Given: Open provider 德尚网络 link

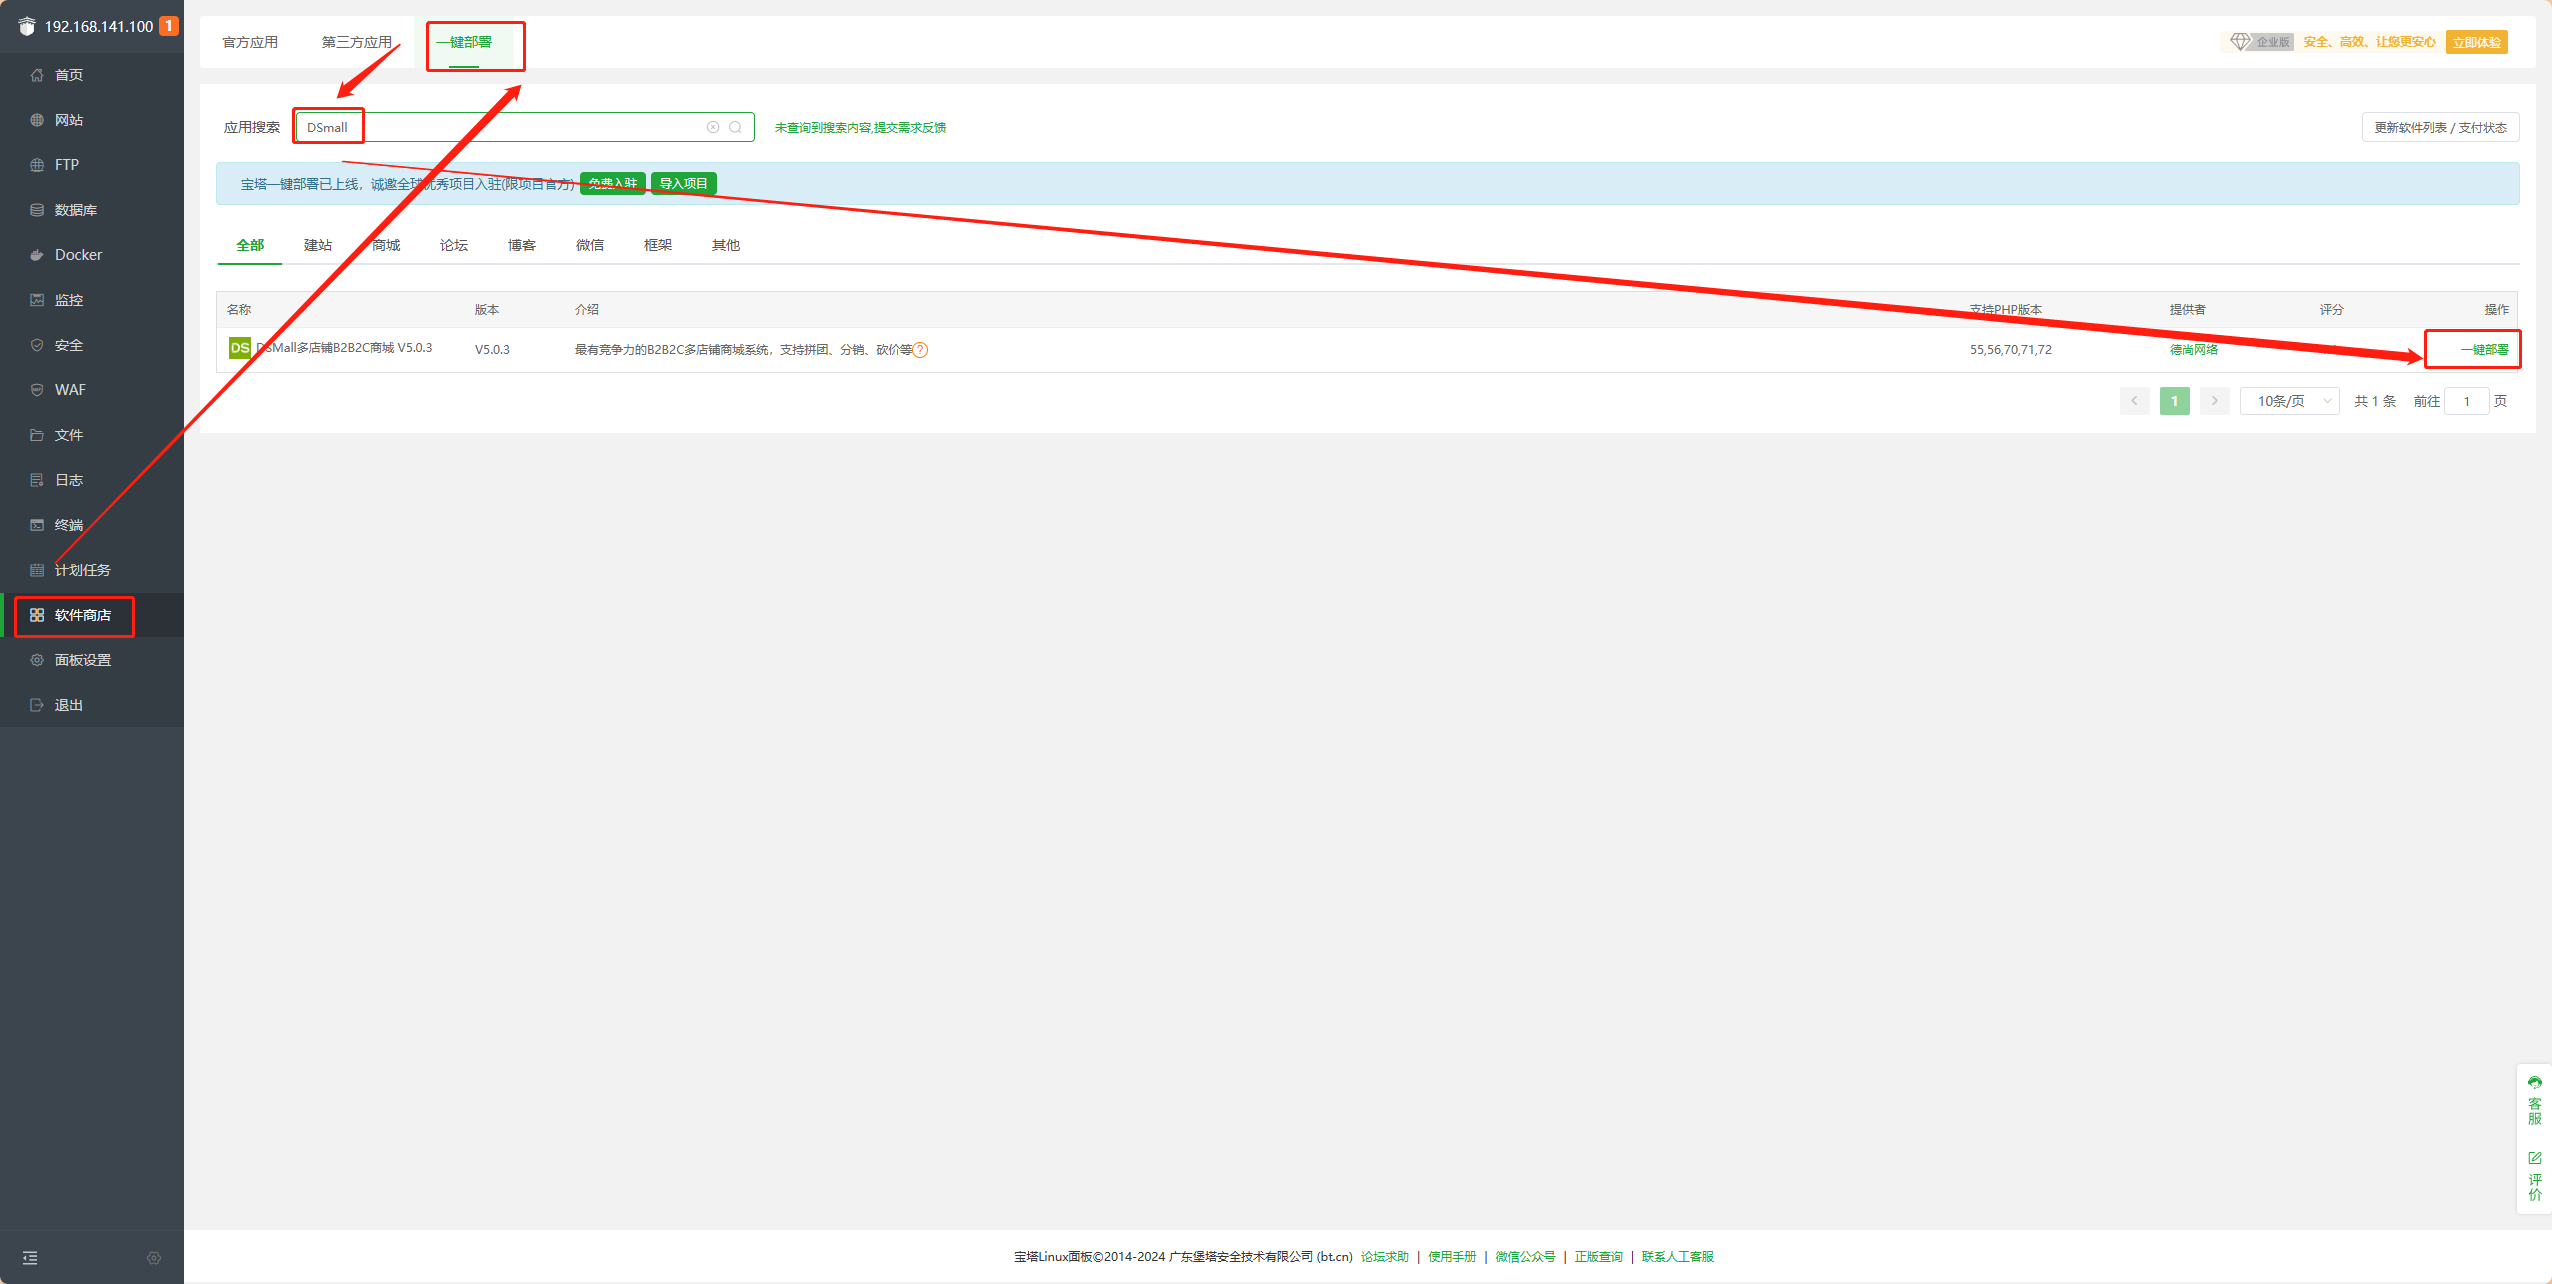Looking at the screenshot, I should [x=2194, y=350].
